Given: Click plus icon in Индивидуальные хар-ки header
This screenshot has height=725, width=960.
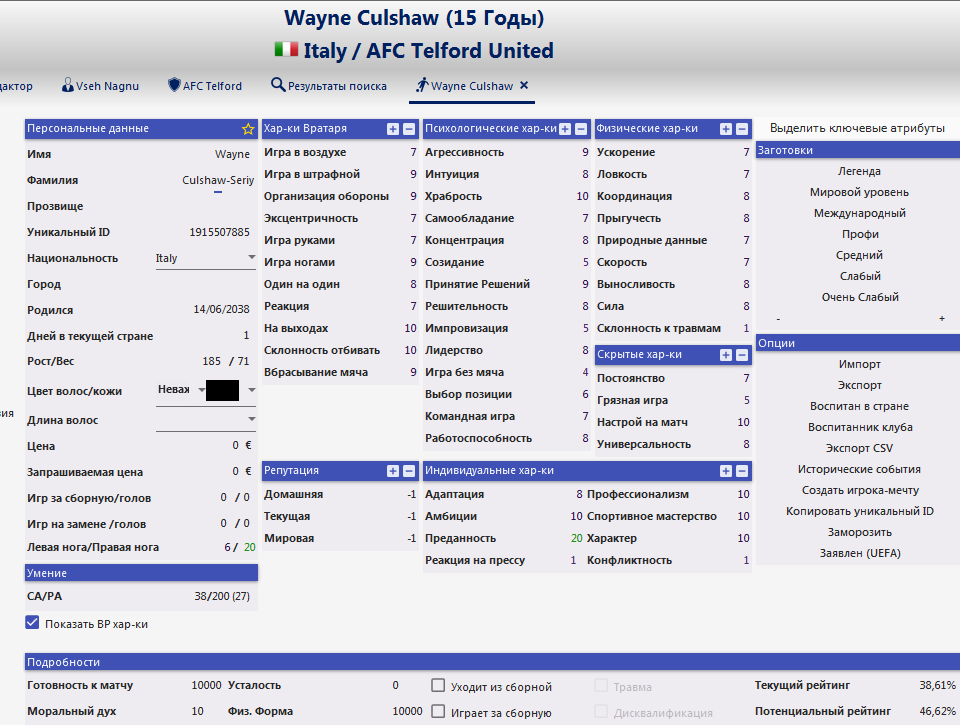Looking at the screenshot, I should pos(726,471).
